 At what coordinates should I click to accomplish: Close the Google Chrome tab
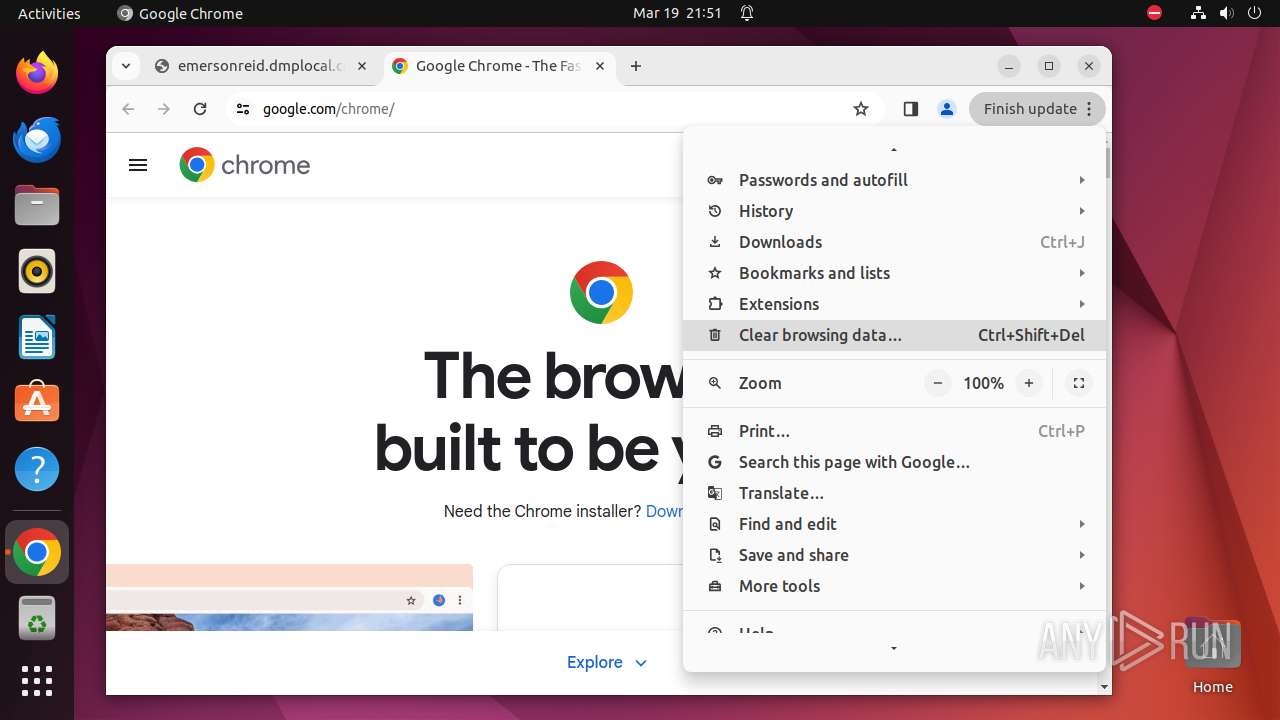click(x=600, y=66)
